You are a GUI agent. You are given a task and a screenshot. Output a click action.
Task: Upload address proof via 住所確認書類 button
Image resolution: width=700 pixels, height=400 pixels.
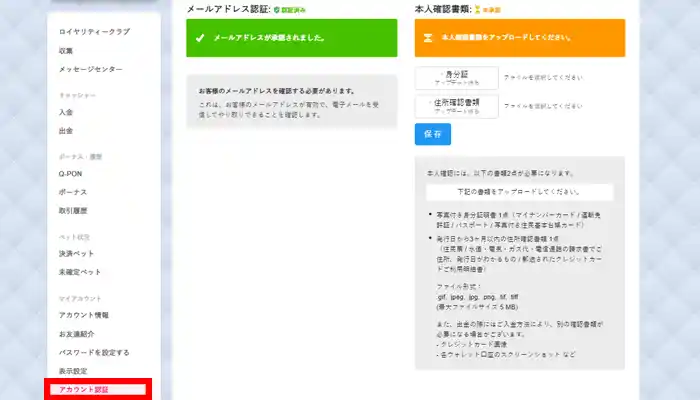[x=457, y=106]
